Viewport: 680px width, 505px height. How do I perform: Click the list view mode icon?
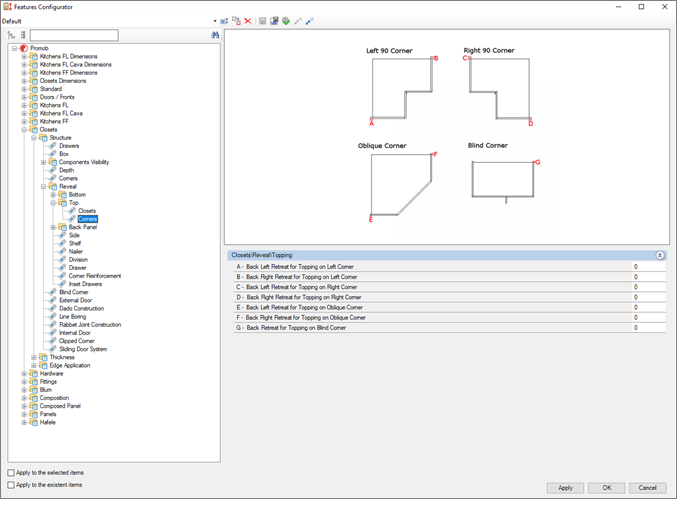click(x=23, y=35)
